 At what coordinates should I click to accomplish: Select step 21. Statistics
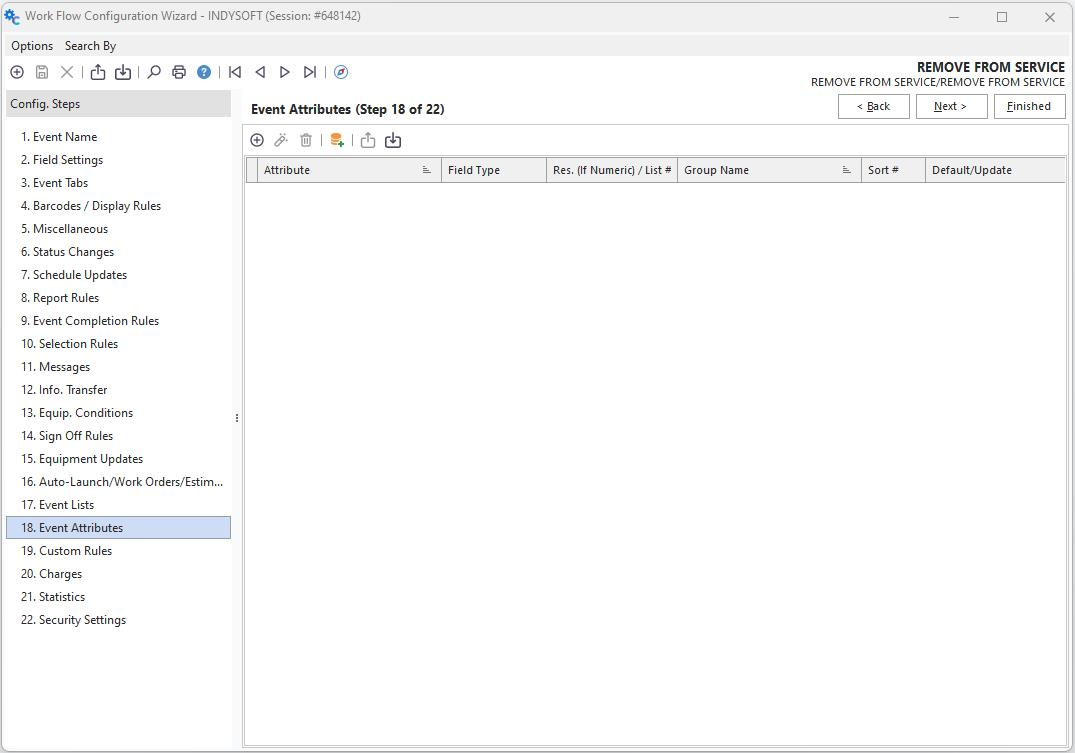point(118,597)
